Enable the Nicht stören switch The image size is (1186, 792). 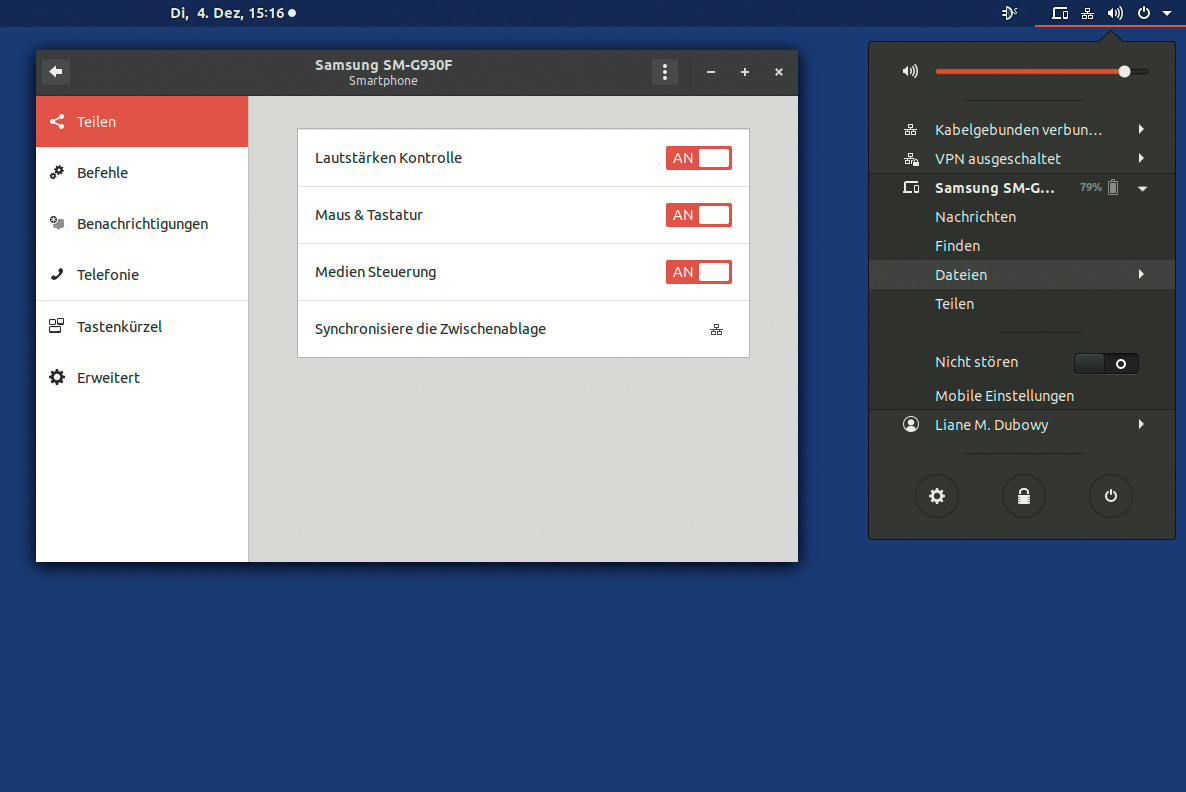[1105, 363]
